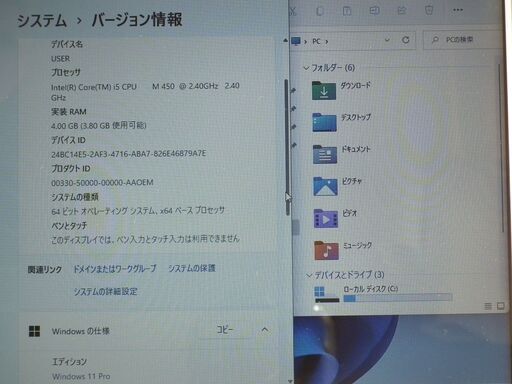Screen dimensions: 512x384
Task: Click the Explorer file list vertical scrollbar
Action: (x=501, y=147)
